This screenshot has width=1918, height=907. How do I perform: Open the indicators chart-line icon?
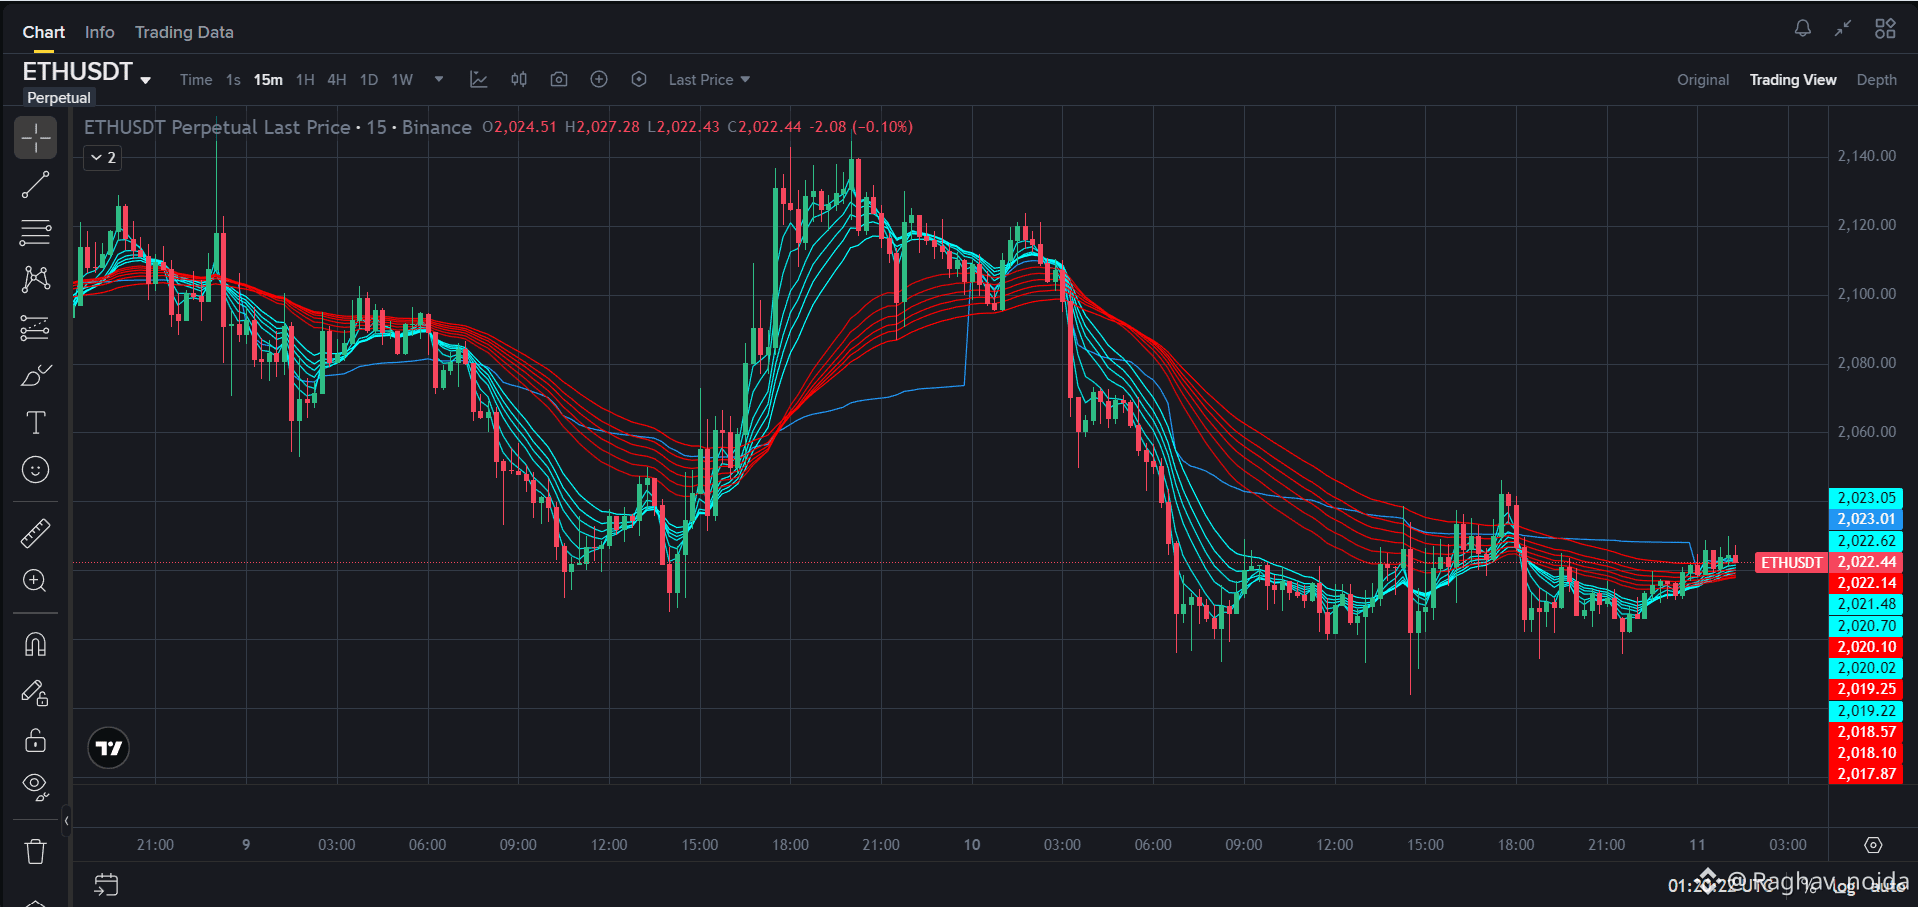coord(479,79)
